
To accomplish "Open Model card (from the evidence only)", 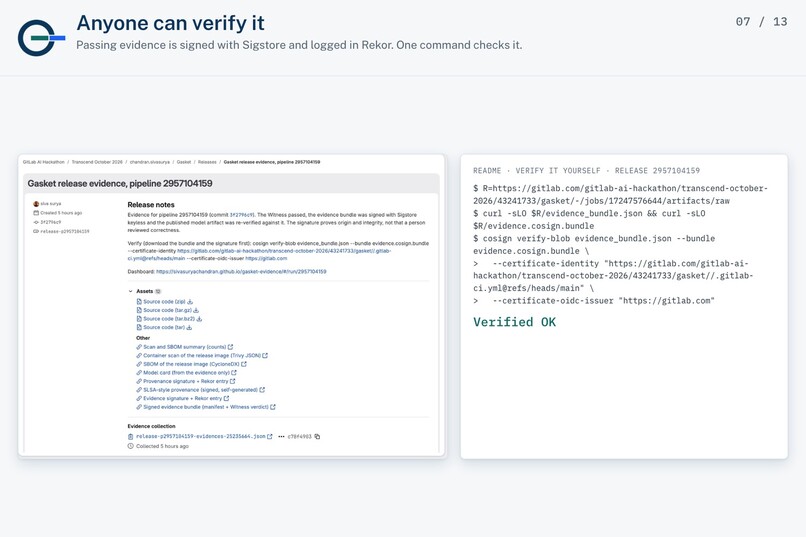I will click(x=187, y=373).
